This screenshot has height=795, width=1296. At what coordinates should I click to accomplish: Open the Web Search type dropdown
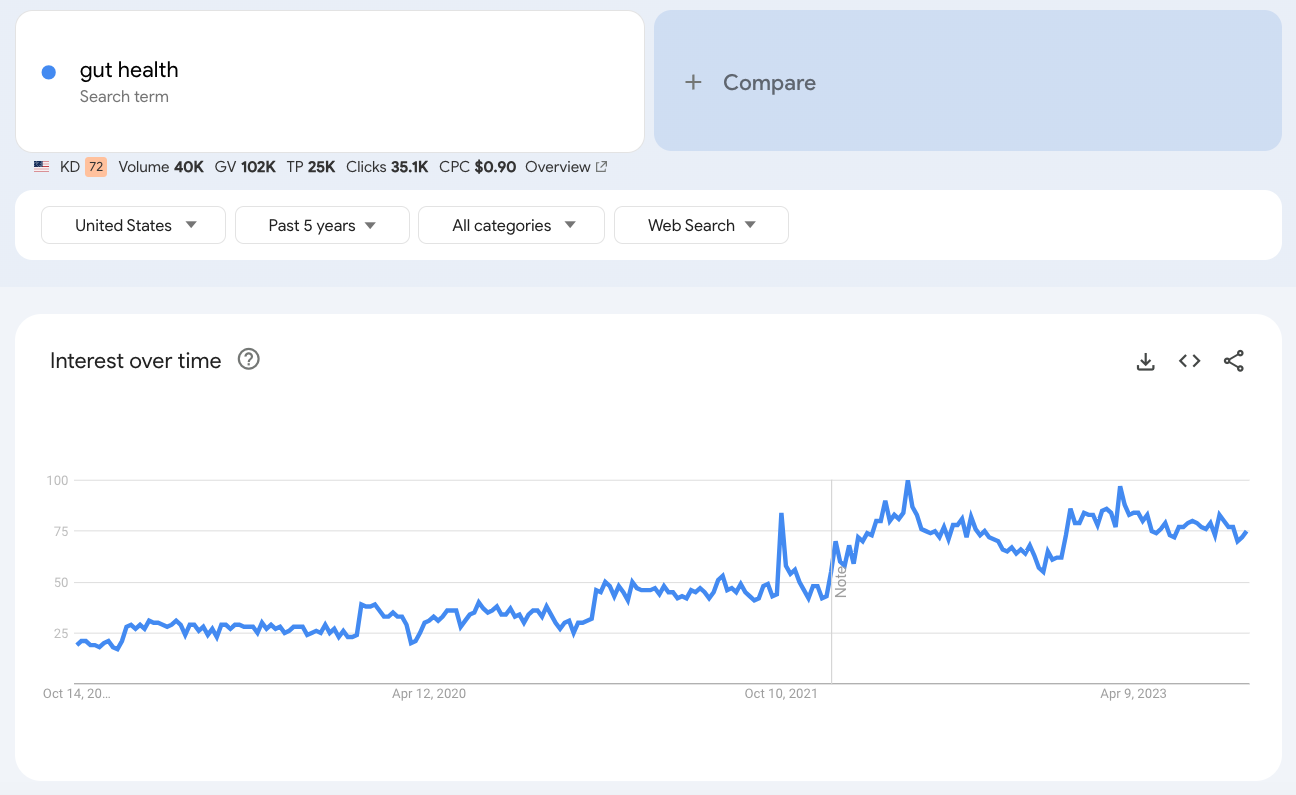(x=701, y=224)
